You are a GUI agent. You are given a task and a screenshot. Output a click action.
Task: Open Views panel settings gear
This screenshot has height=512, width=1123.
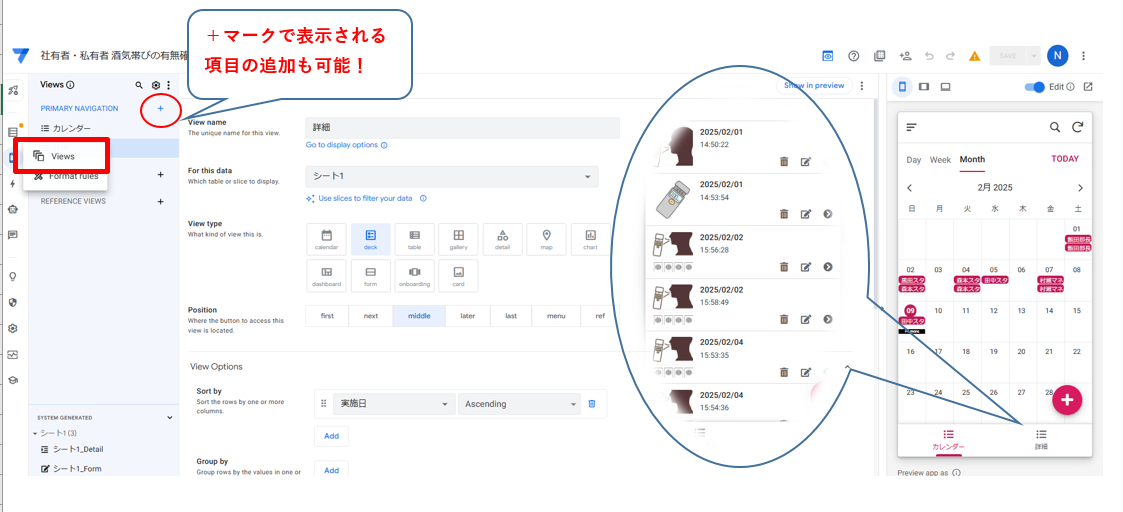tap(155, 84)
